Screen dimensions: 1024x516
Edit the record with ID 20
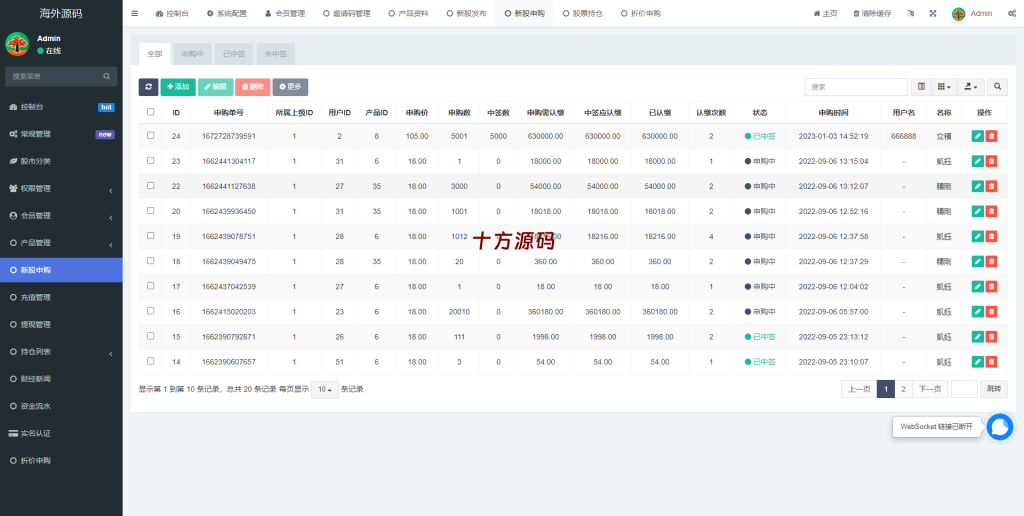(978, 211)
